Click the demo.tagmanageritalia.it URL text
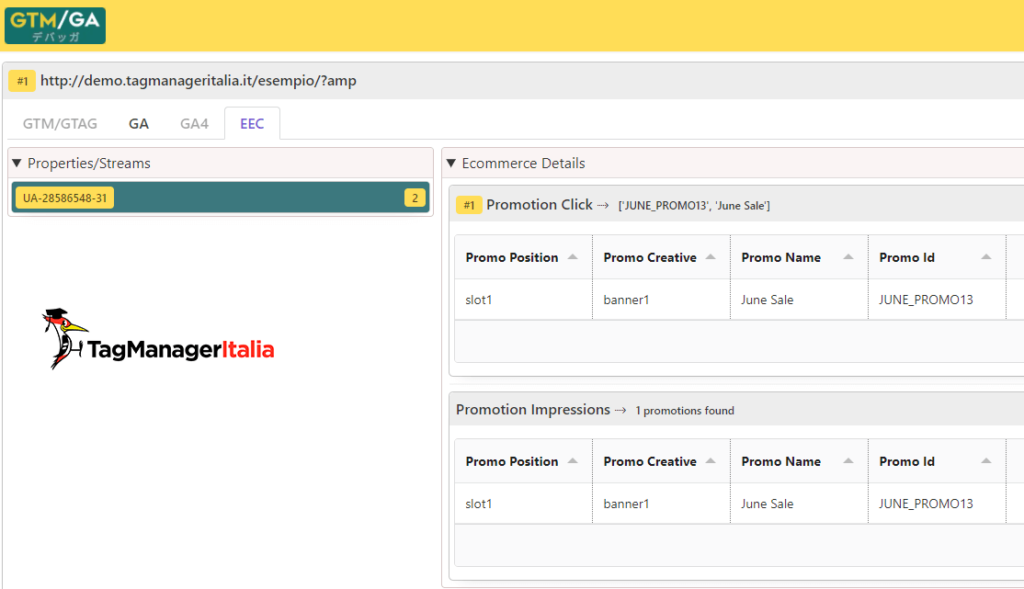This screenshot has height=589, width=1024. (x=199, y=81)
